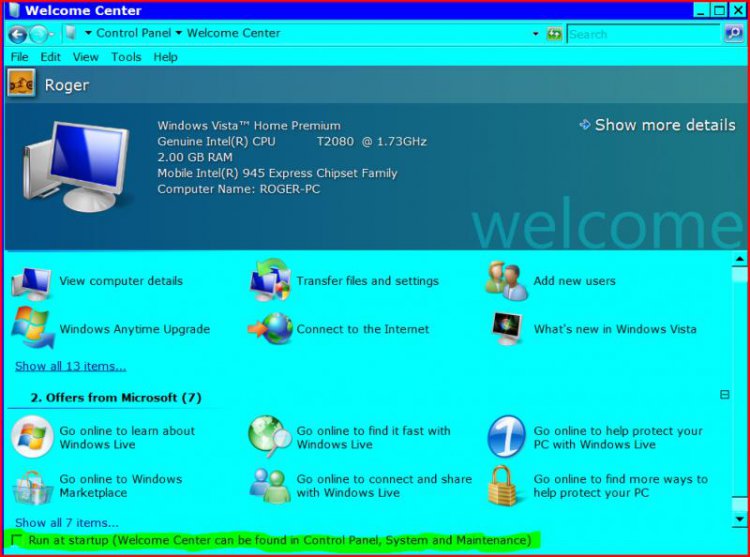
Task: Expand the arrow before Welcome Center breadcrumb
Action: (179, 33)
